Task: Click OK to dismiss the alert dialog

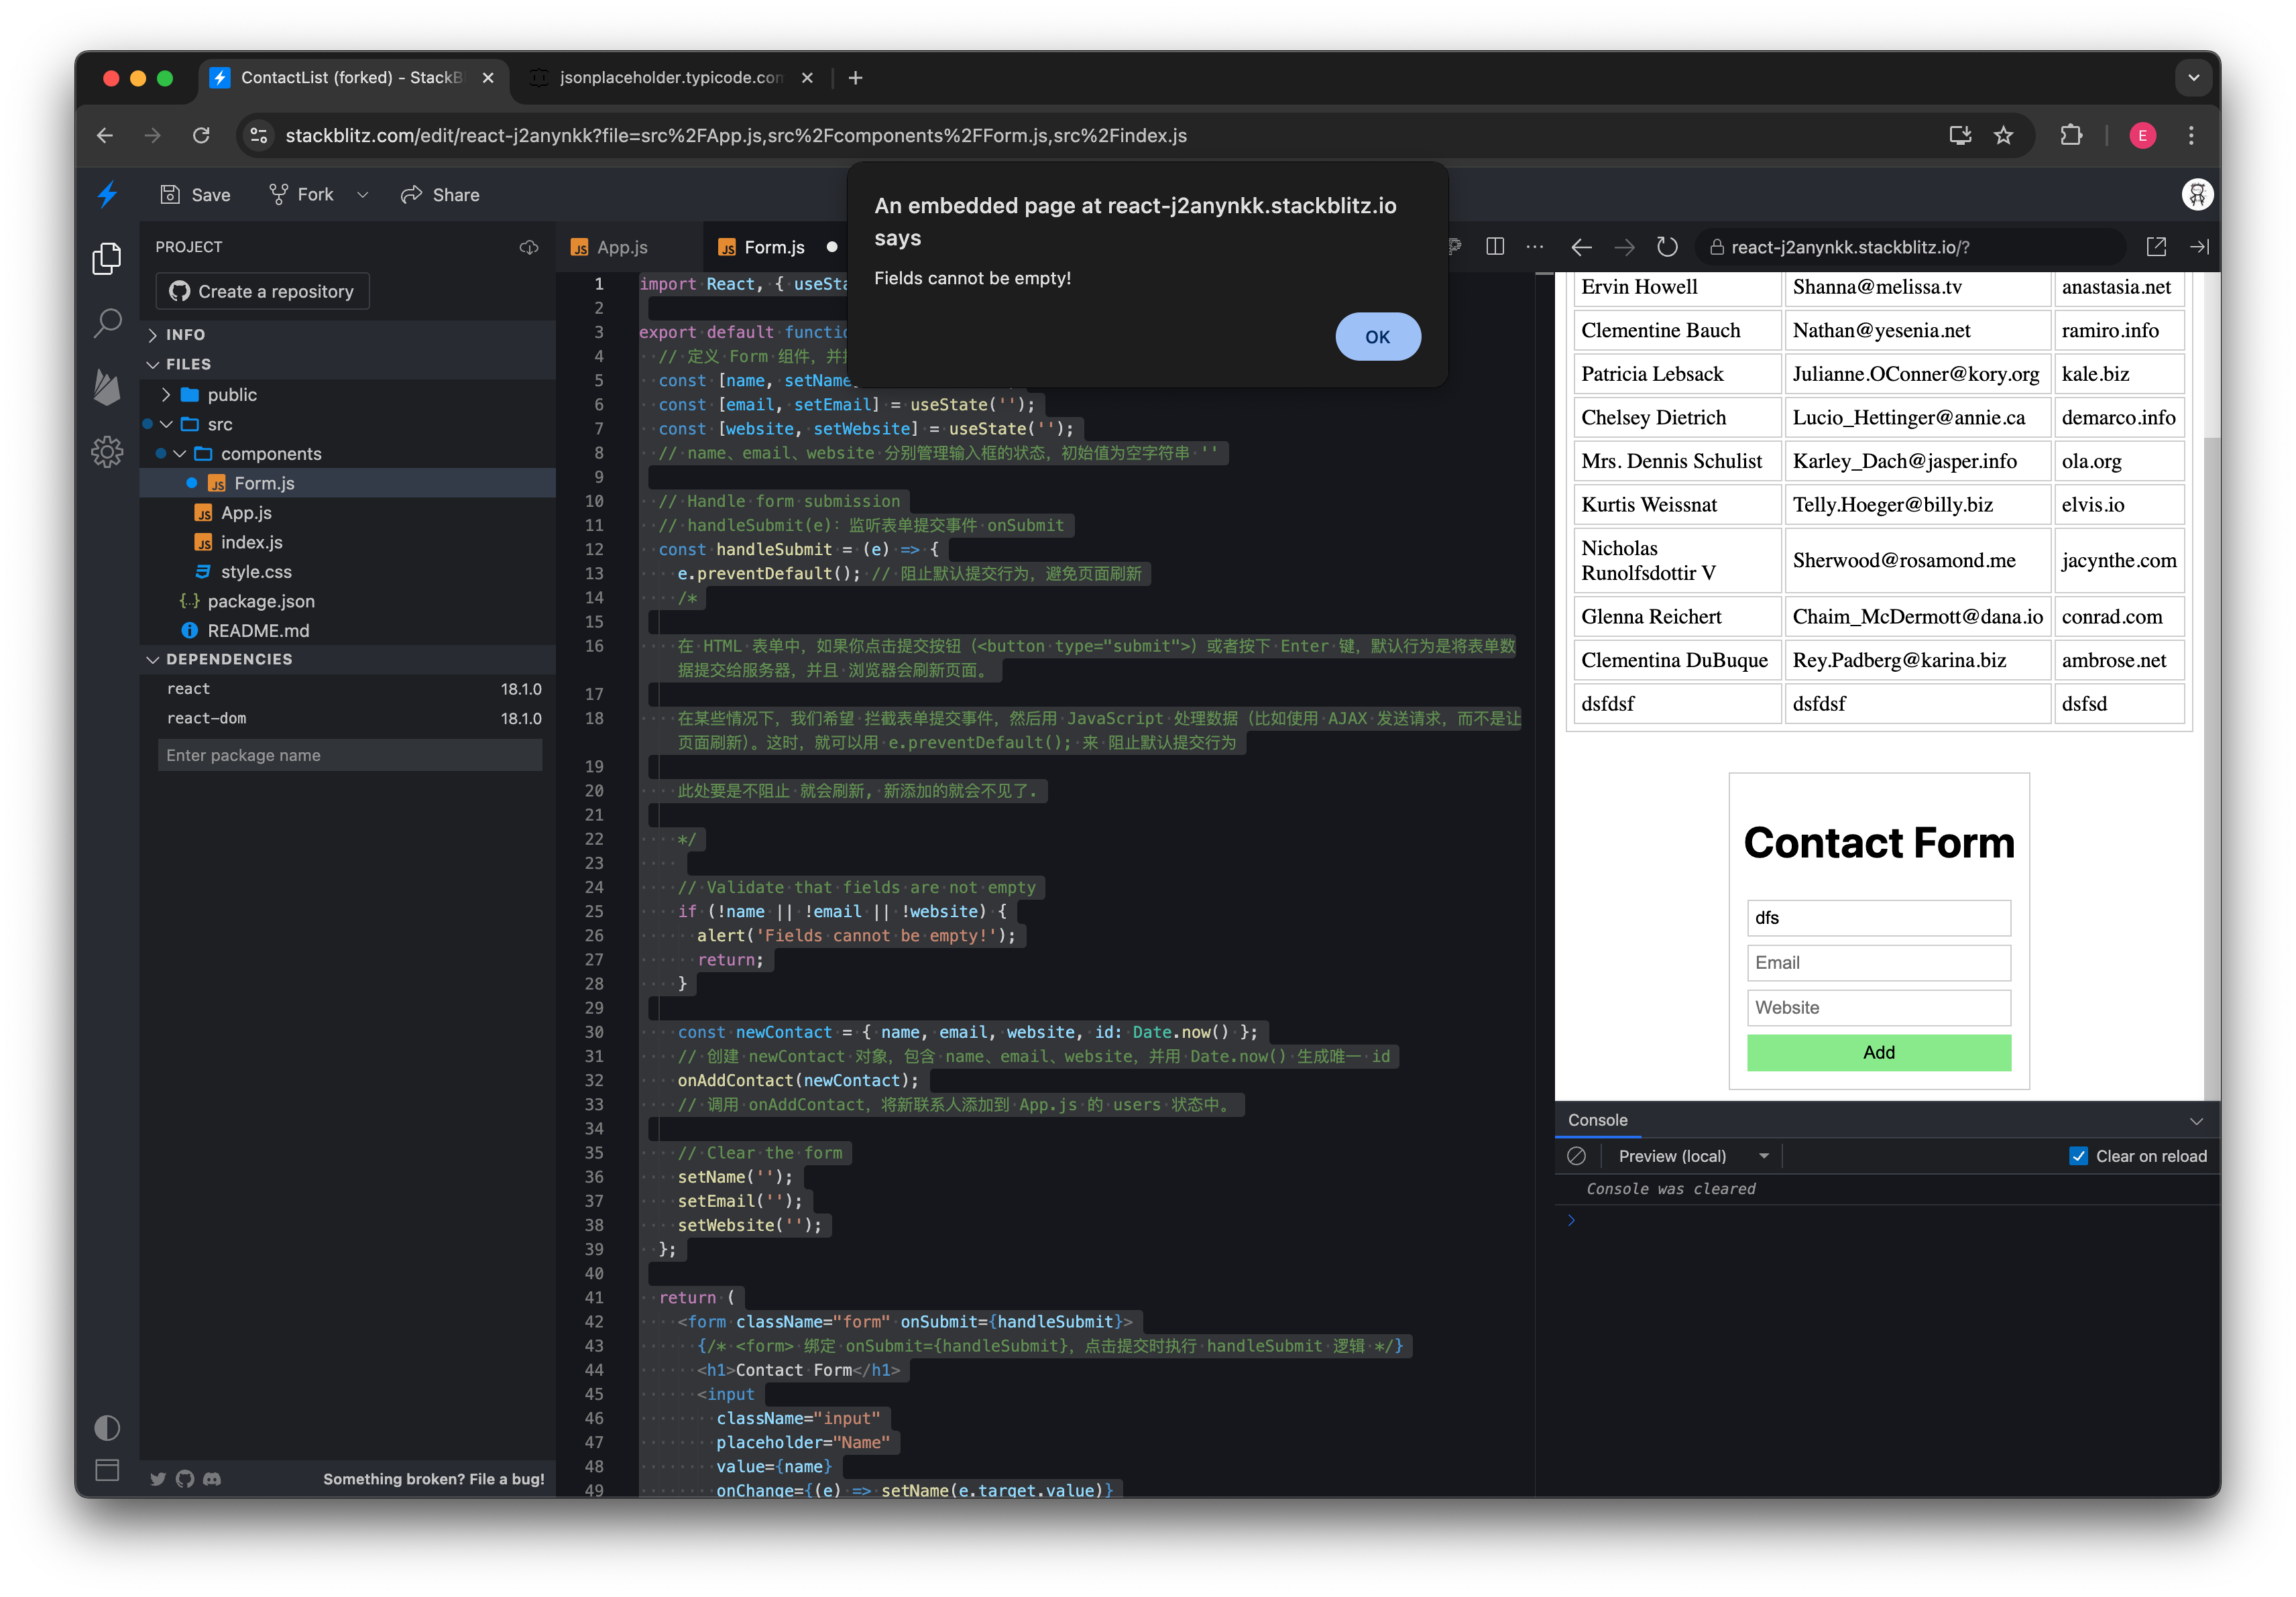Action: point(1378,337)
